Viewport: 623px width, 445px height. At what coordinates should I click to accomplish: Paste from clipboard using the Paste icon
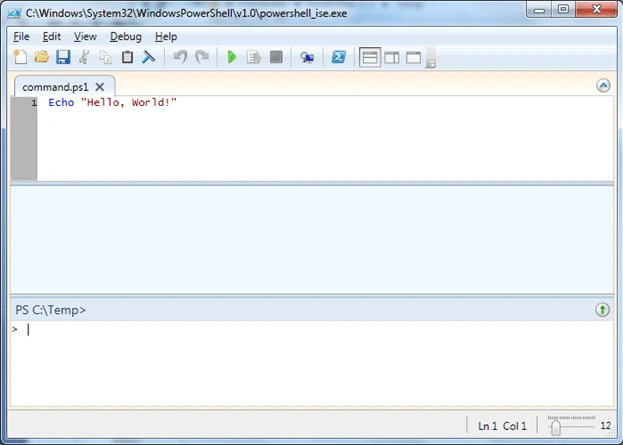tap(127, 57)
